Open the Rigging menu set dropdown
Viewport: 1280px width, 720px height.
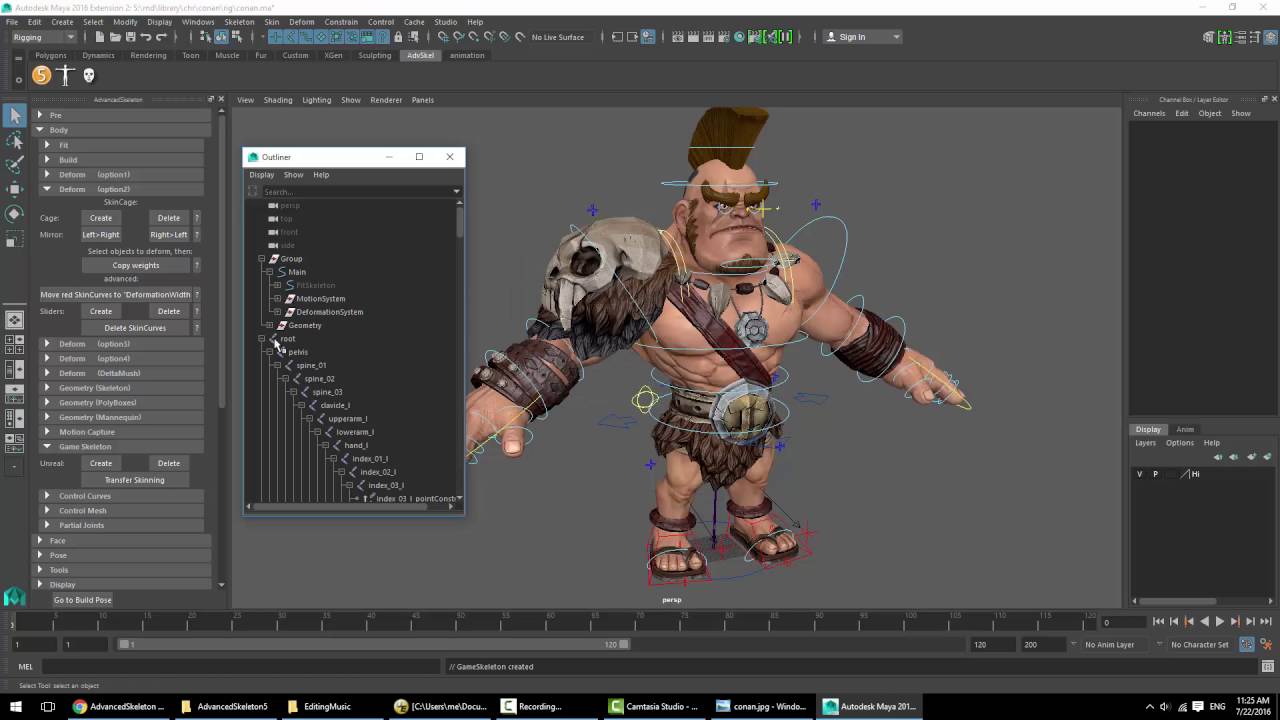click(x=44, y=37)
